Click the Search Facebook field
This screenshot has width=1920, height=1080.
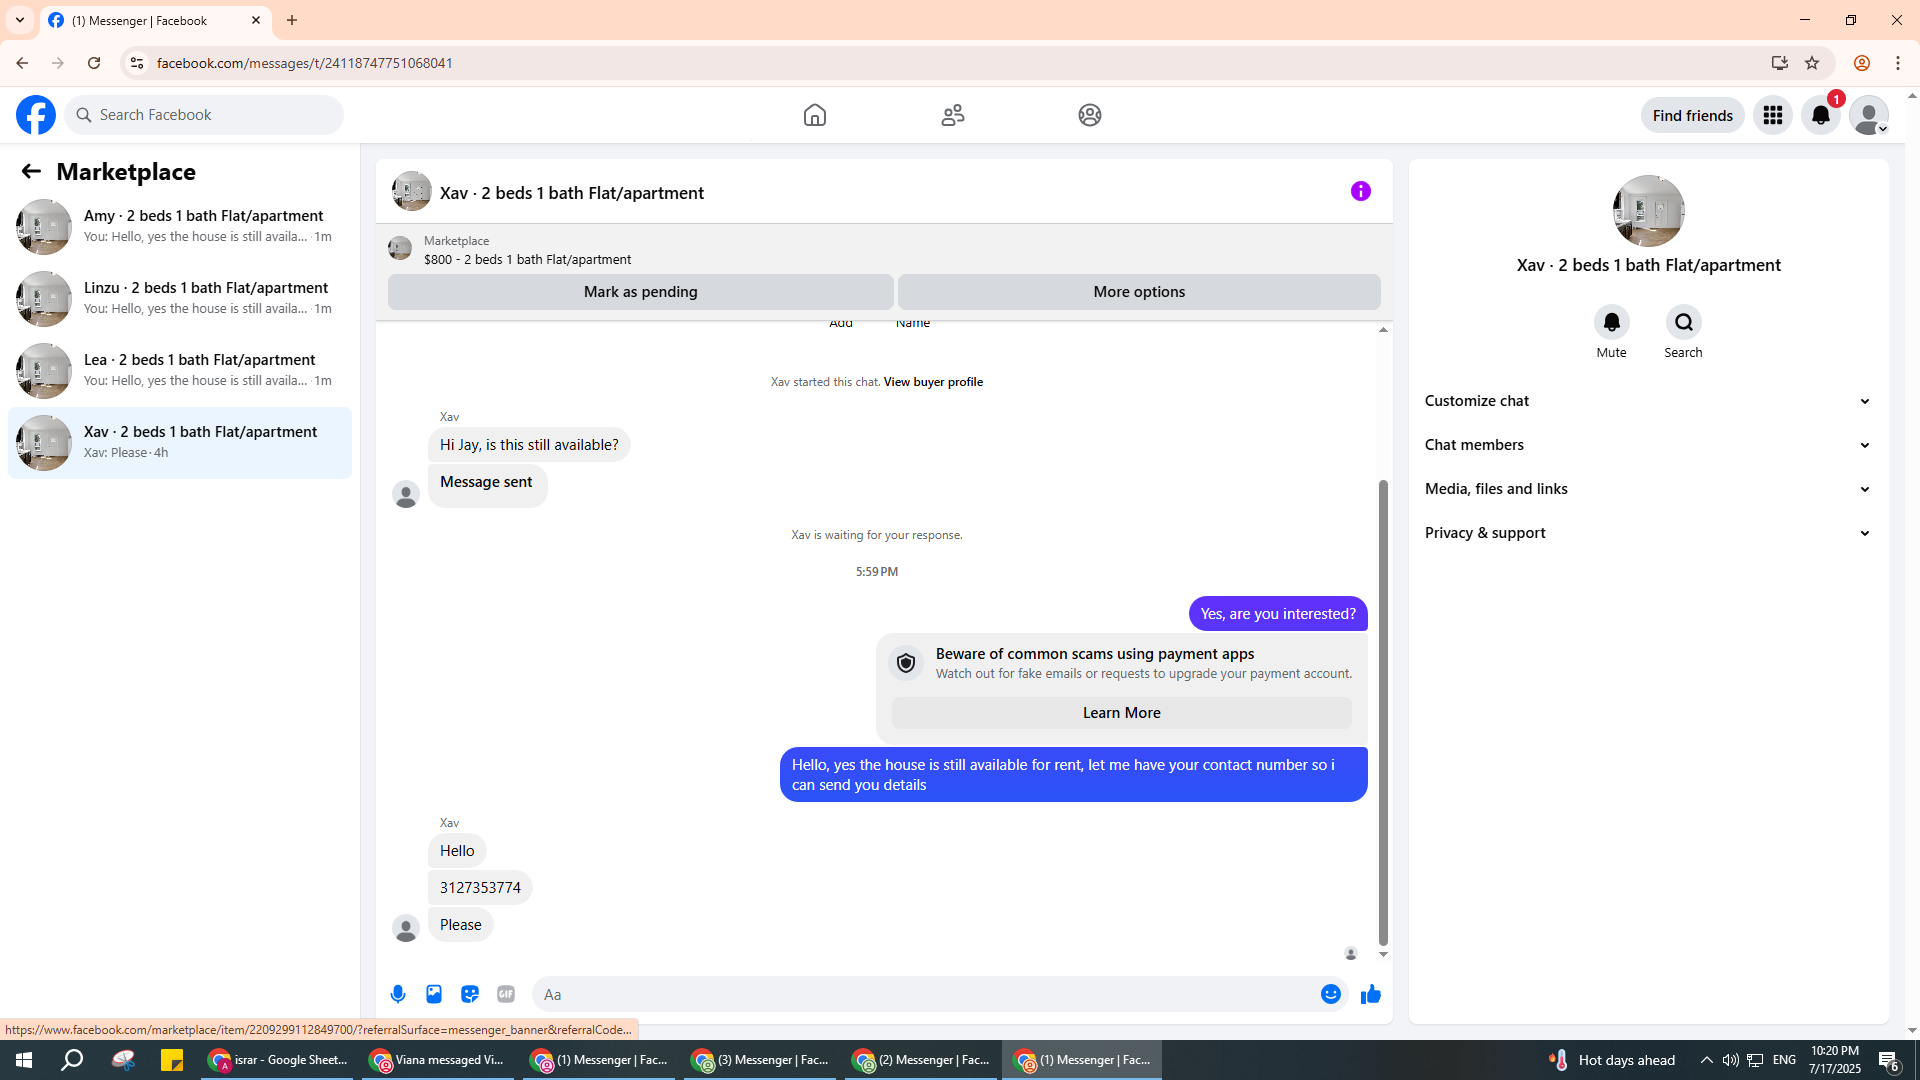pos(204,115)
